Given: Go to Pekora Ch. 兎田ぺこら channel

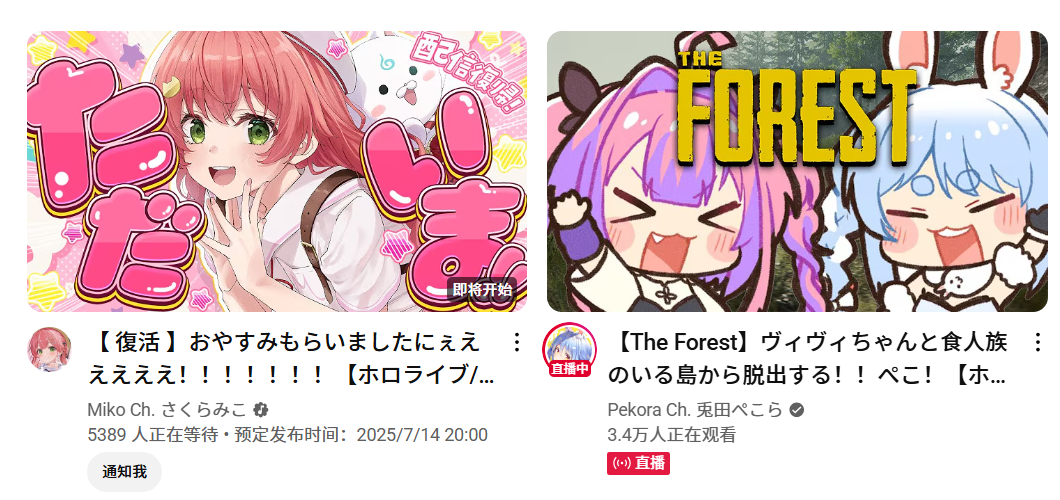Looking at the screenshot, I should [x=695, y=409].
